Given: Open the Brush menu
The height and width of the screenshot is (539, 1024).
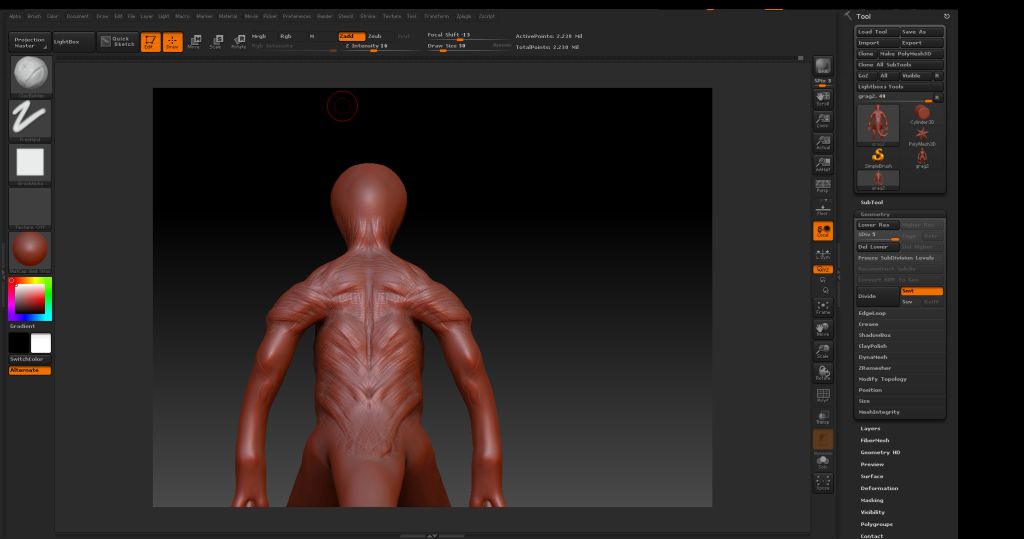Looking at the screenshot, I should (x=34, y=16).
